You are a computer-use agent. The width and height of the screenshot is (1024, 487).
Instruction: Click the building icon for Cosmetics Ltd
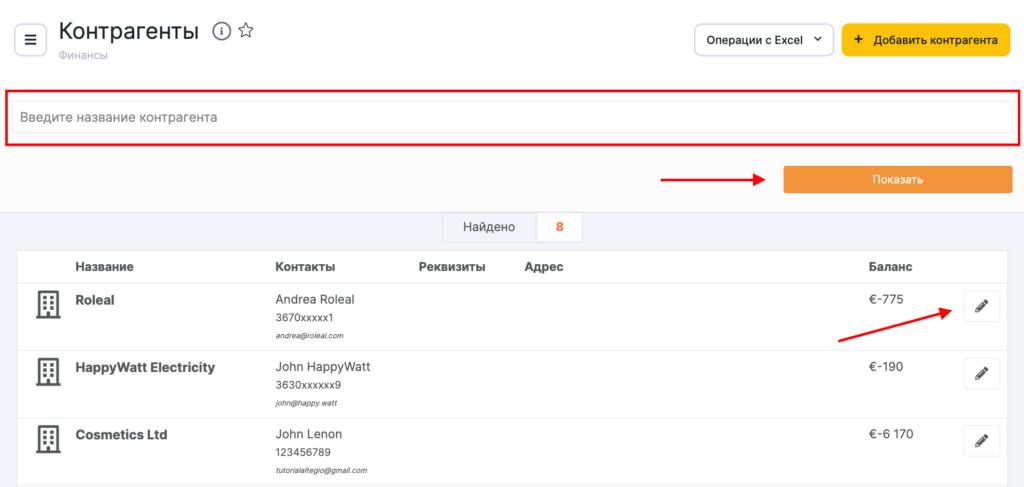(48, 439)
